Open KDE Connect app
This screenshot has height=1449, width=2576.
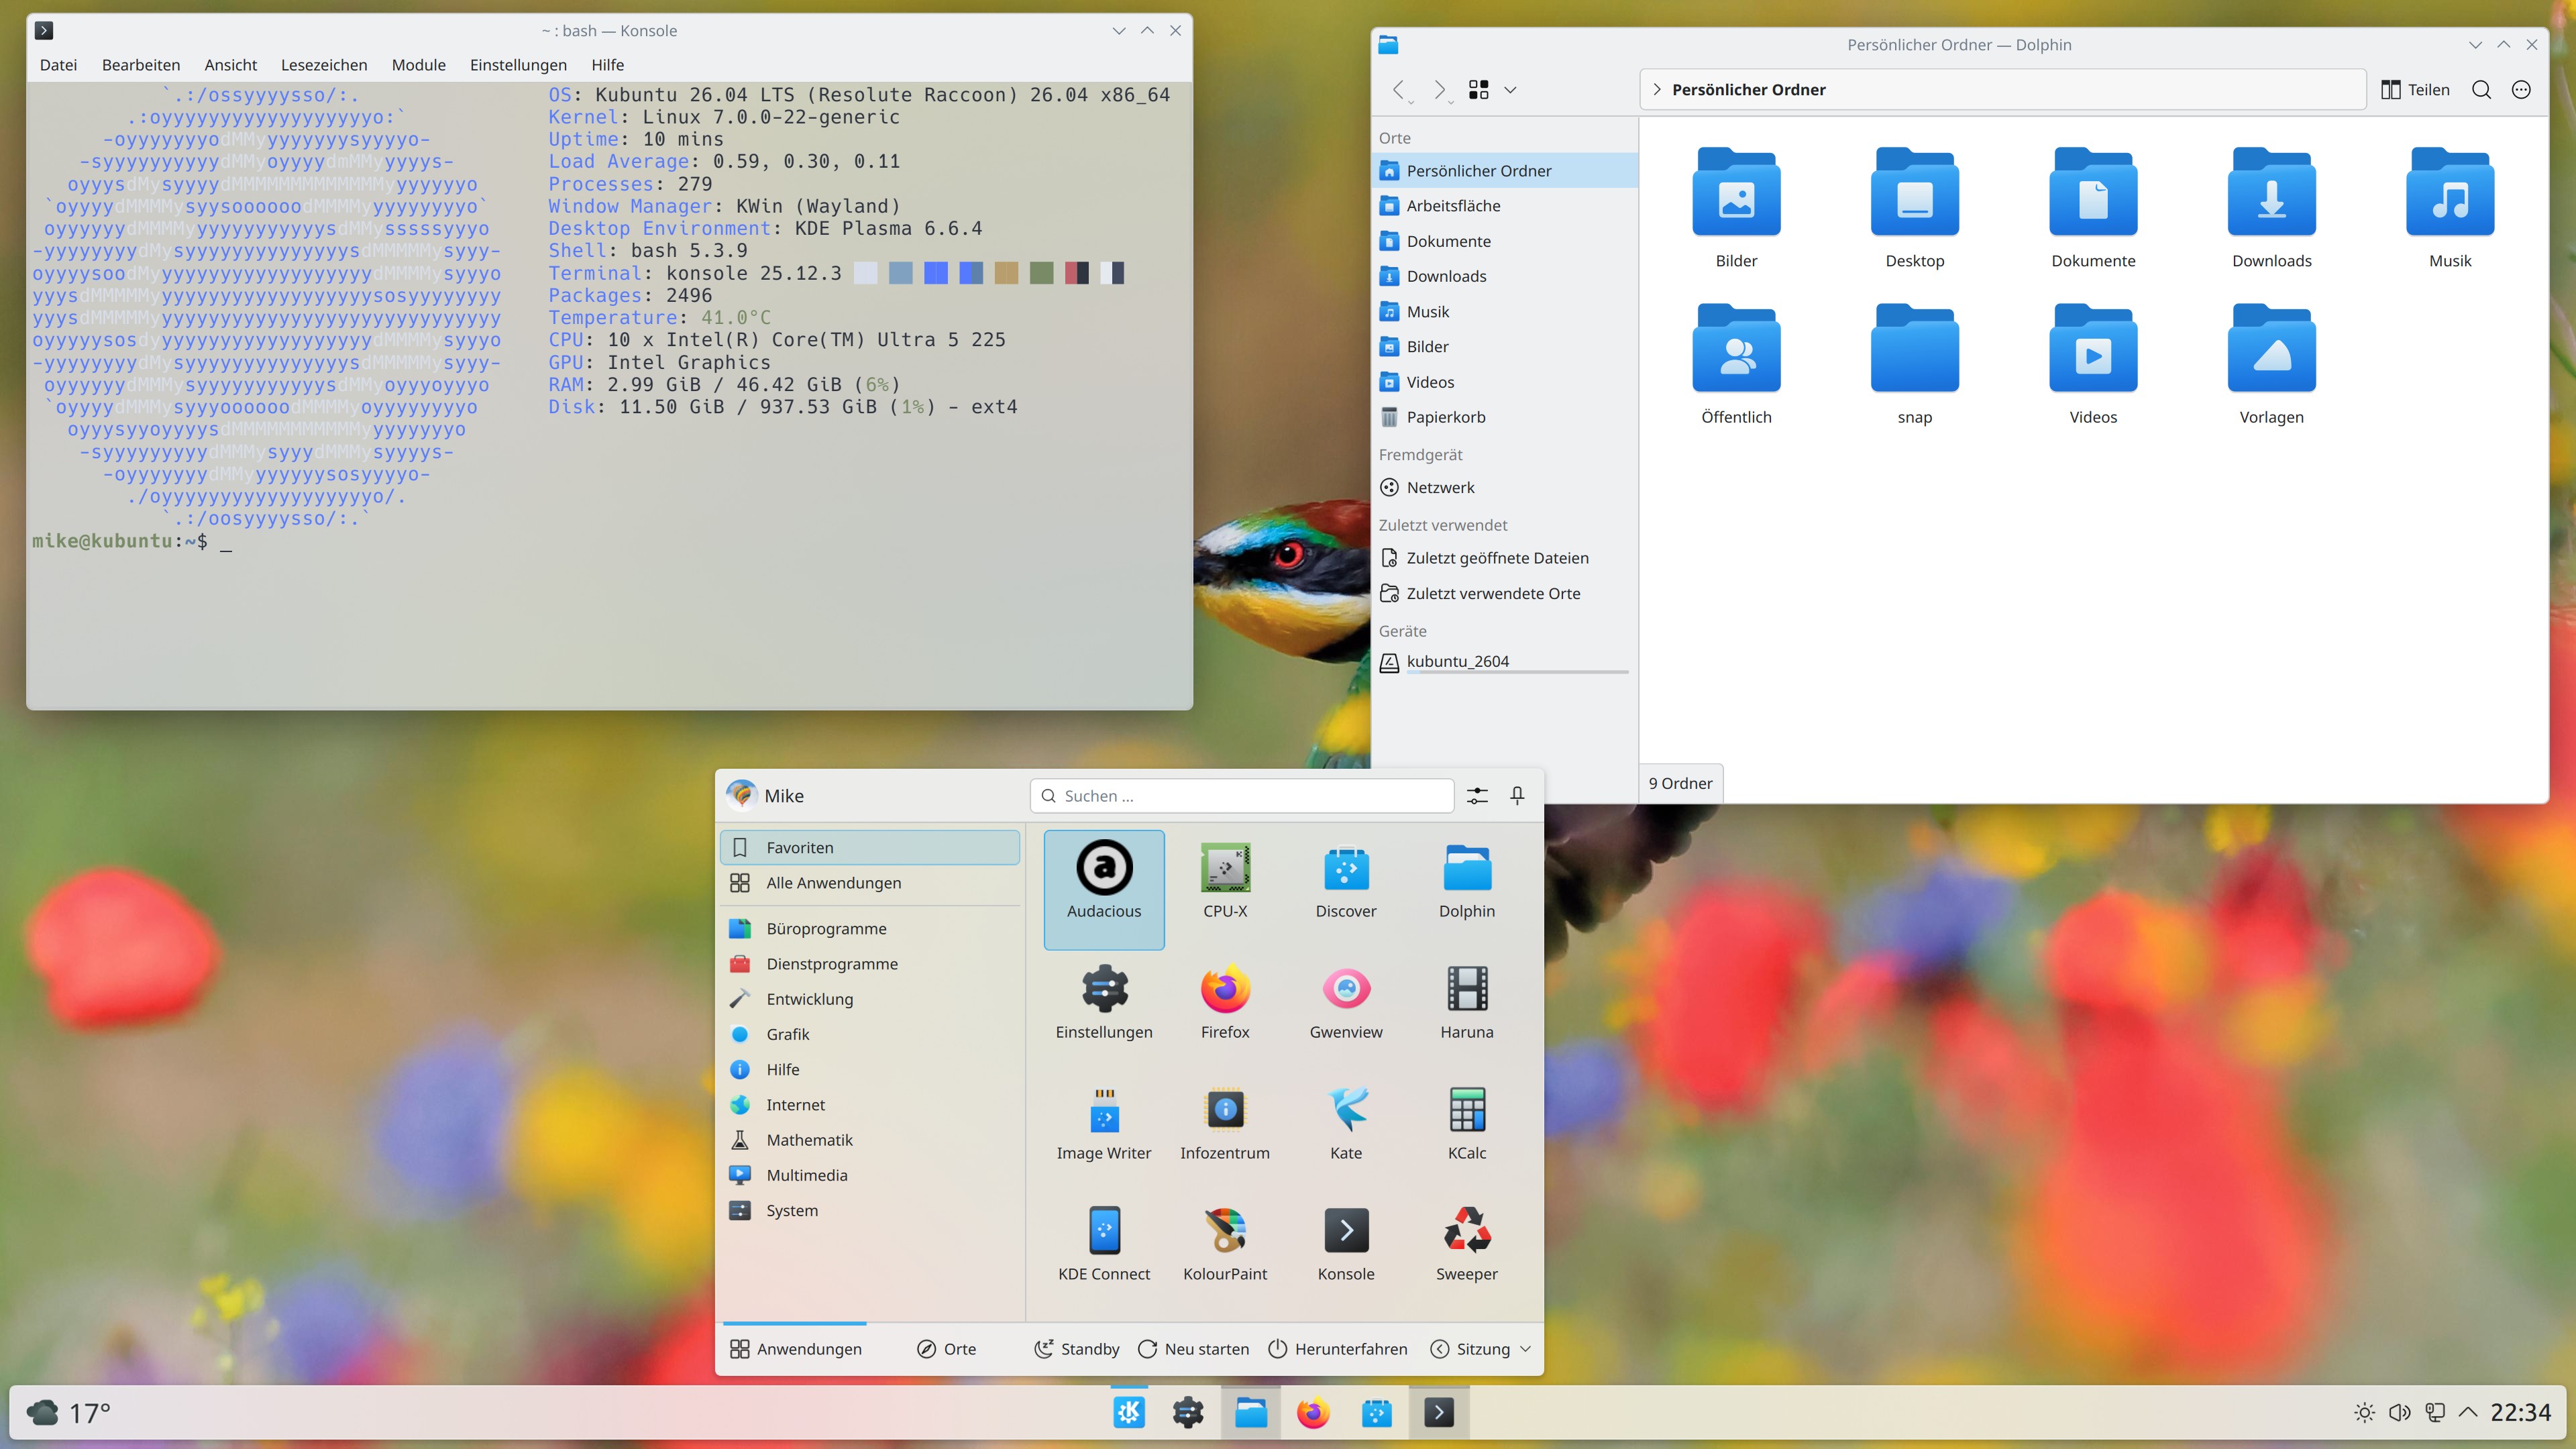[x=1104, y=1251]
